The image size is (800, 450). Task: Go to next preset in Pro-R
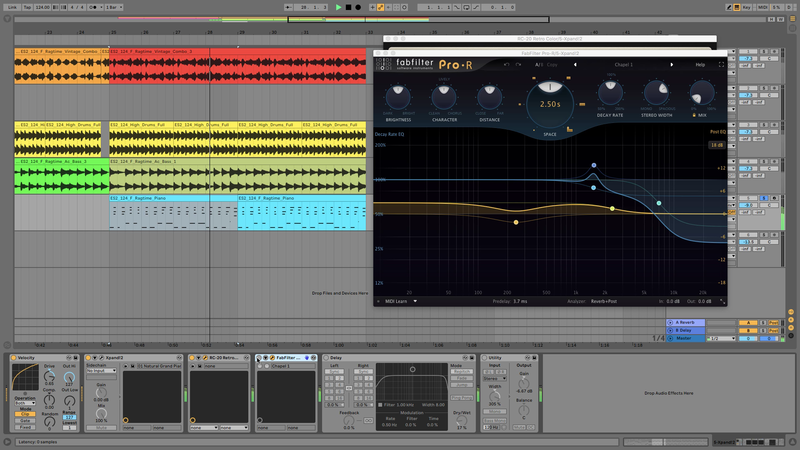(x=671, y=65)
